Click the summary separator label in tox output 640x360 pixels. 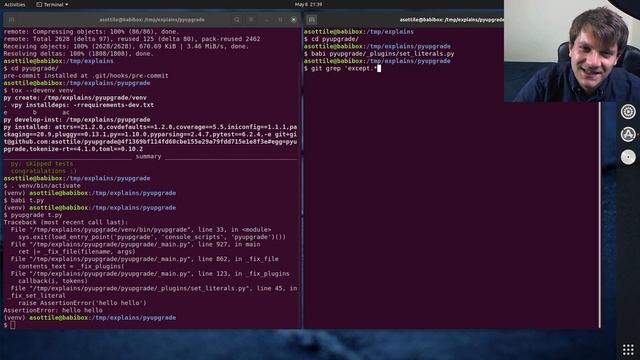point(148,156)
